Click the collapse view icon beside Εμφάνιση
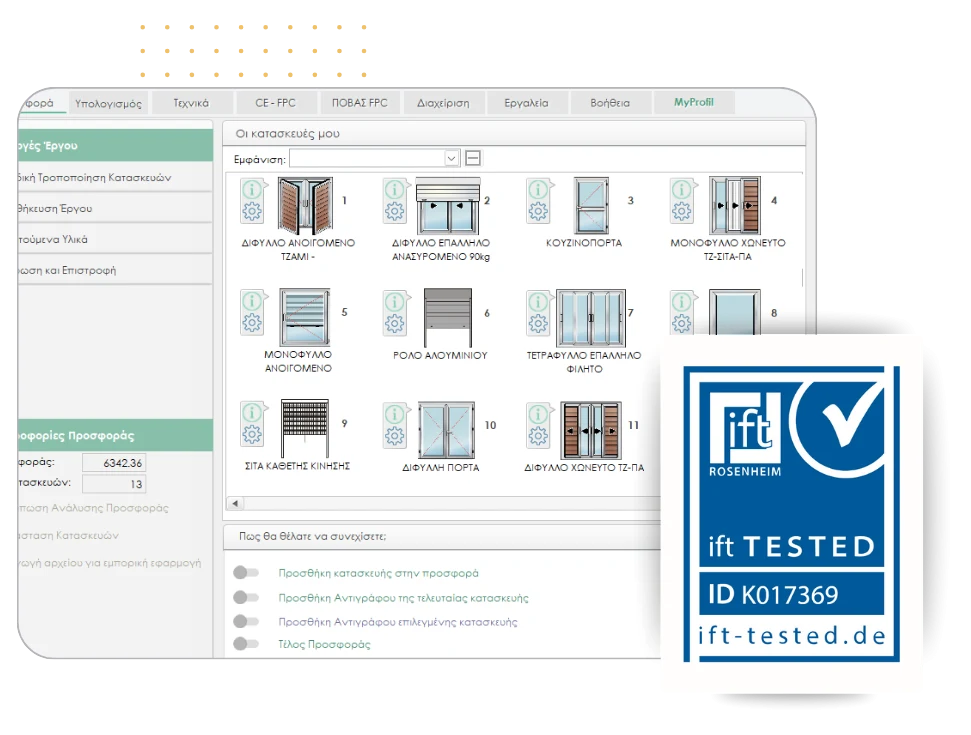 pyautogui.click(x=473, y=159)
